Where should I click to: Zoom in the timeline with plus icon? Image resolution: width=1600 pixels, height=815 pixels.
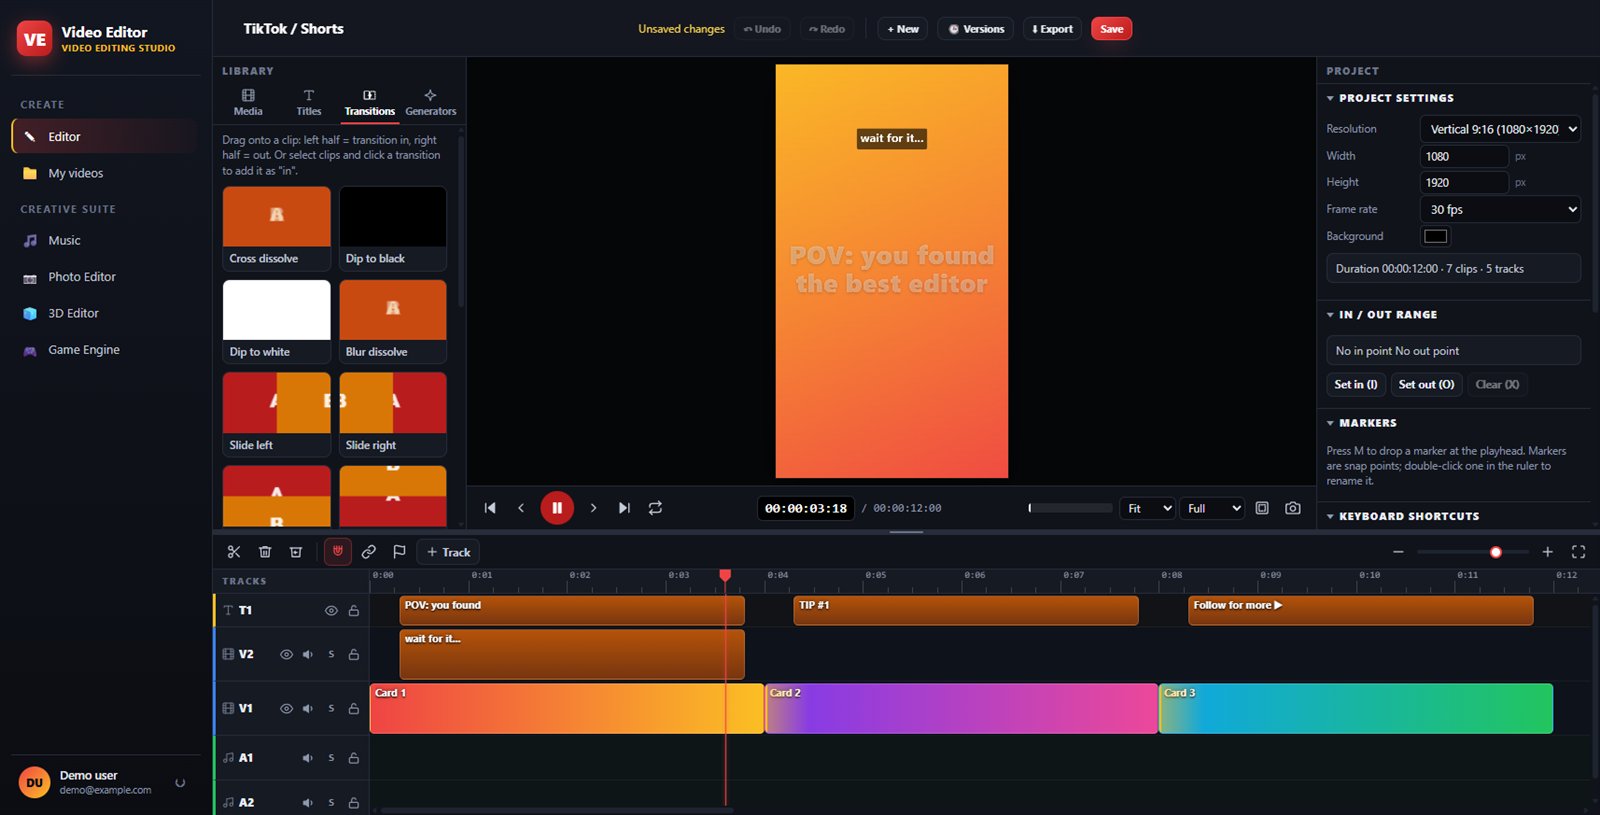click(x=1547, y=552)
